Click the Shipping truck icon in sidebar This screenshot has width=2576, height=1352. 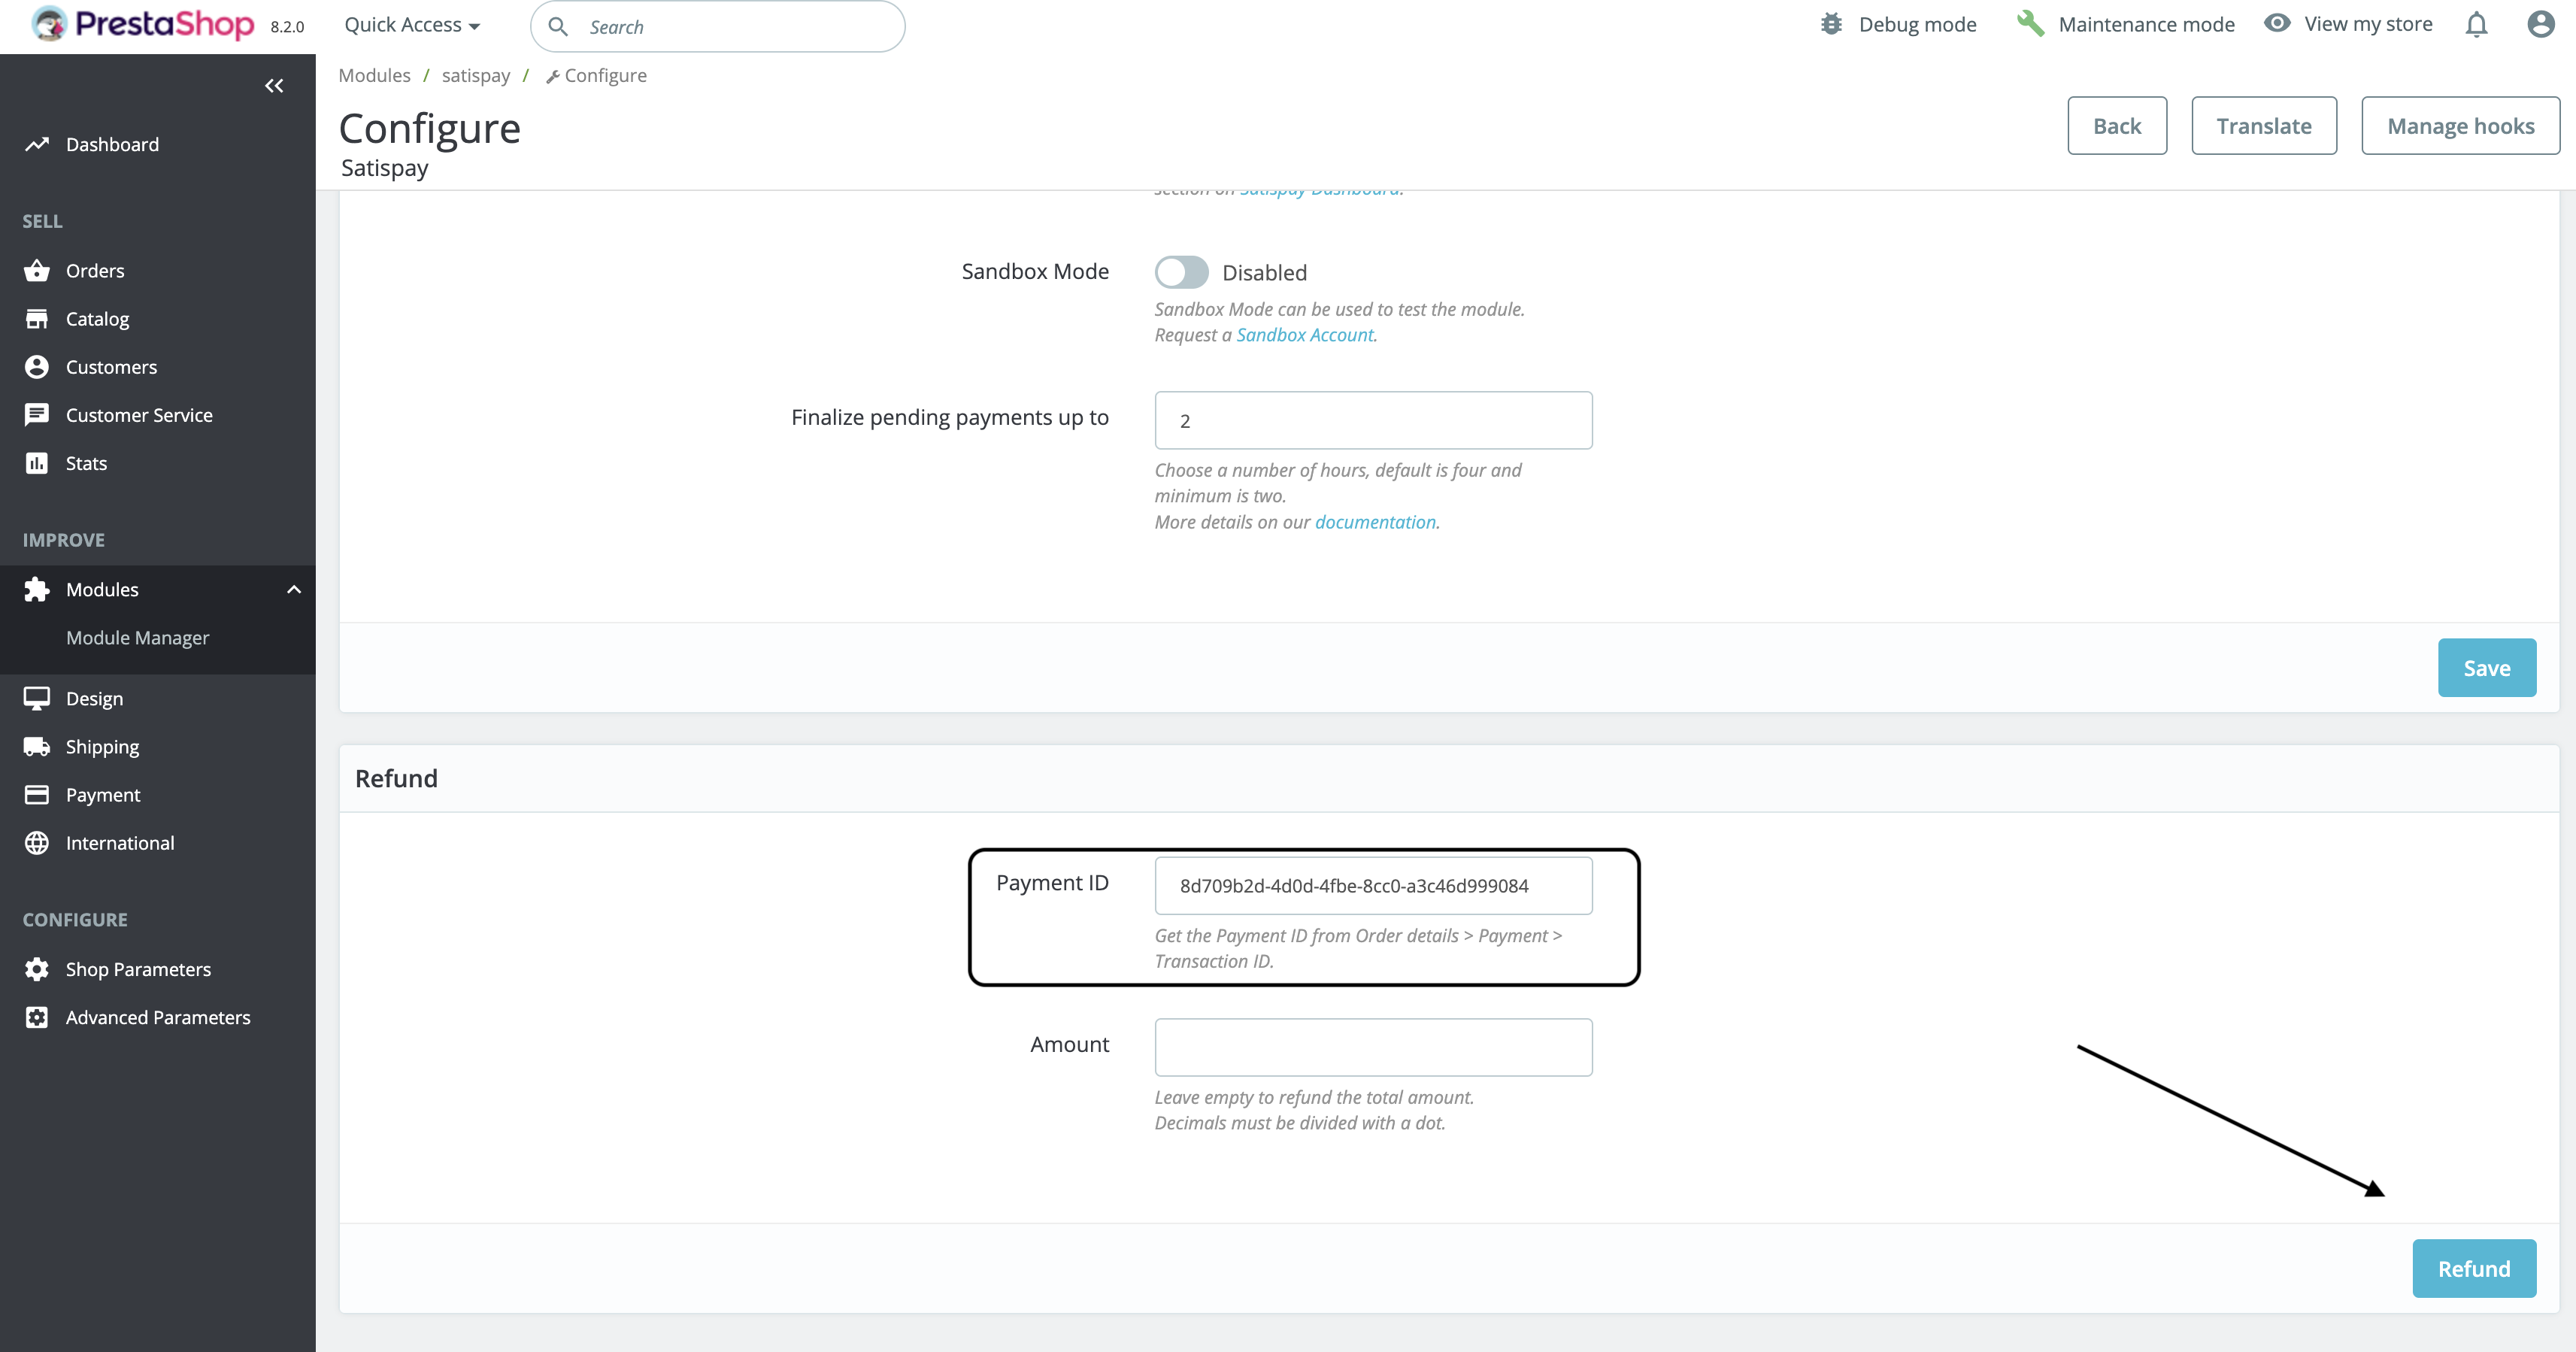(37, 747)
